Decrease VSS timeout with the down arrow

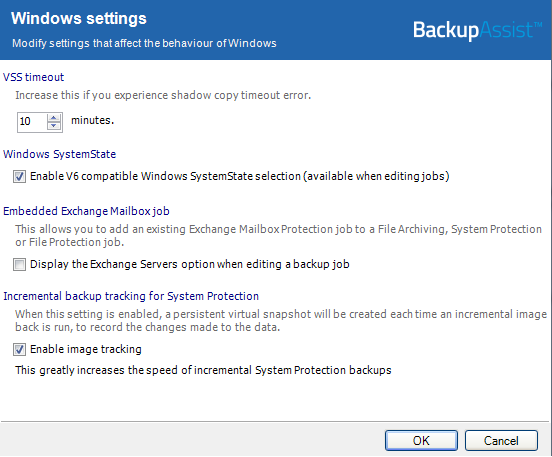[54, 126]
